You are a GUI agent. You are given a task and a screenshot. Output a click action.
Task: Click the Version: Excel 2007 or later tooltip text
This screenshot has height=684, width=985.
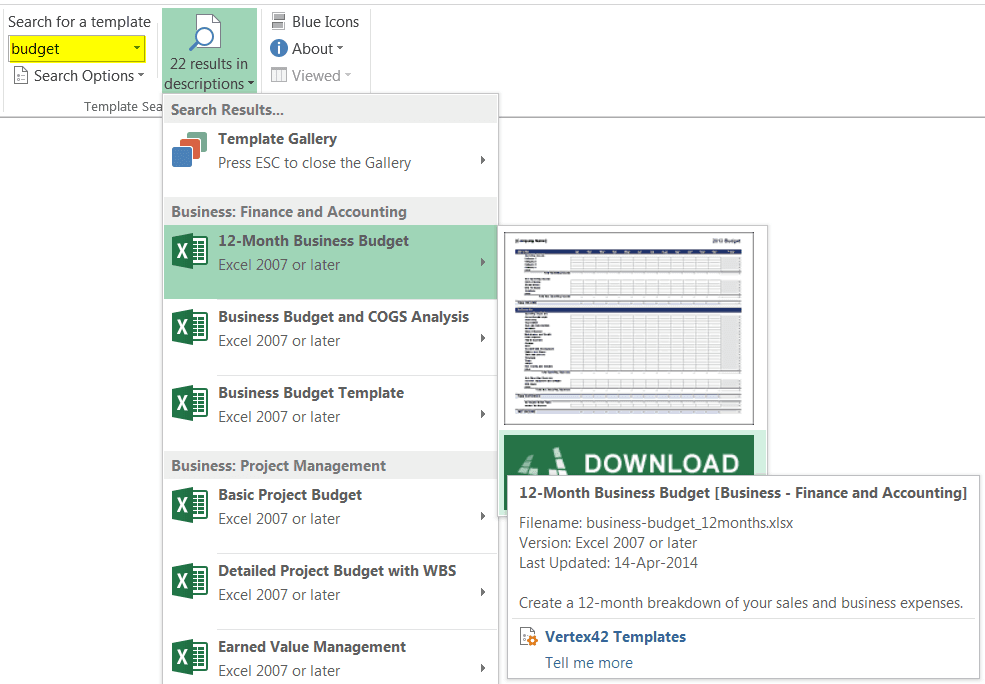click(607, 543)
